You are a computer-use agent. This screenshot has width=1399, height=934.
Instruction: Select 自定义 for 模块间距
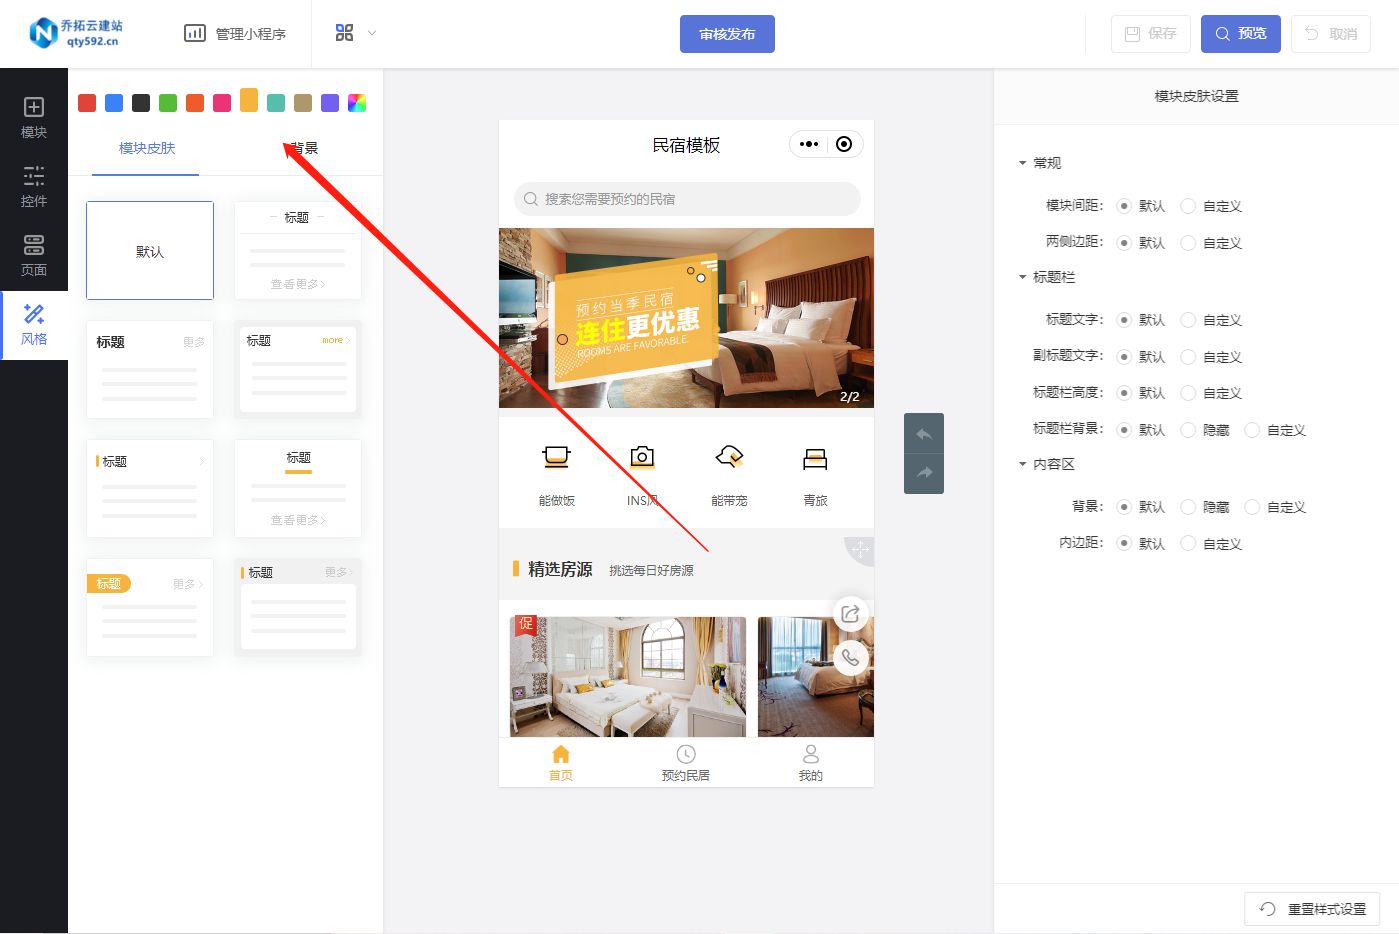click(x=1188, y=206)
